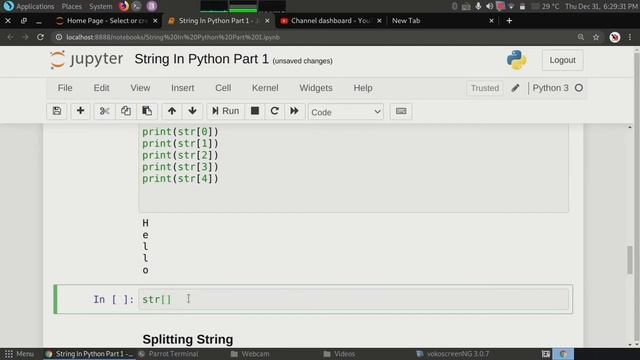This screenshot has width=640, height=360.
Task: Click the browser address bar URL
Action: (x=173, y=37)
